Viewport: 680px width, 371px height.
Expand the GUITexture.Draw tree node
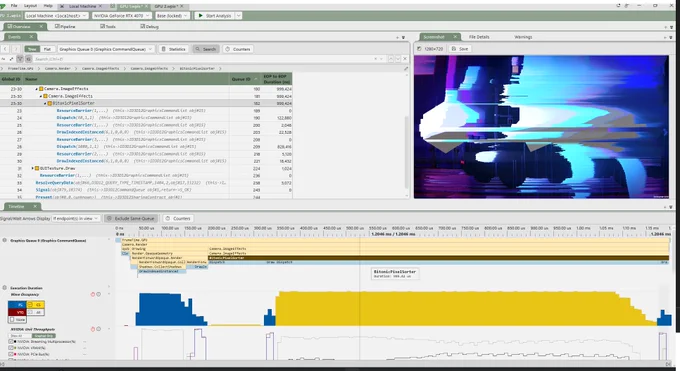click(x=33, y=168)
